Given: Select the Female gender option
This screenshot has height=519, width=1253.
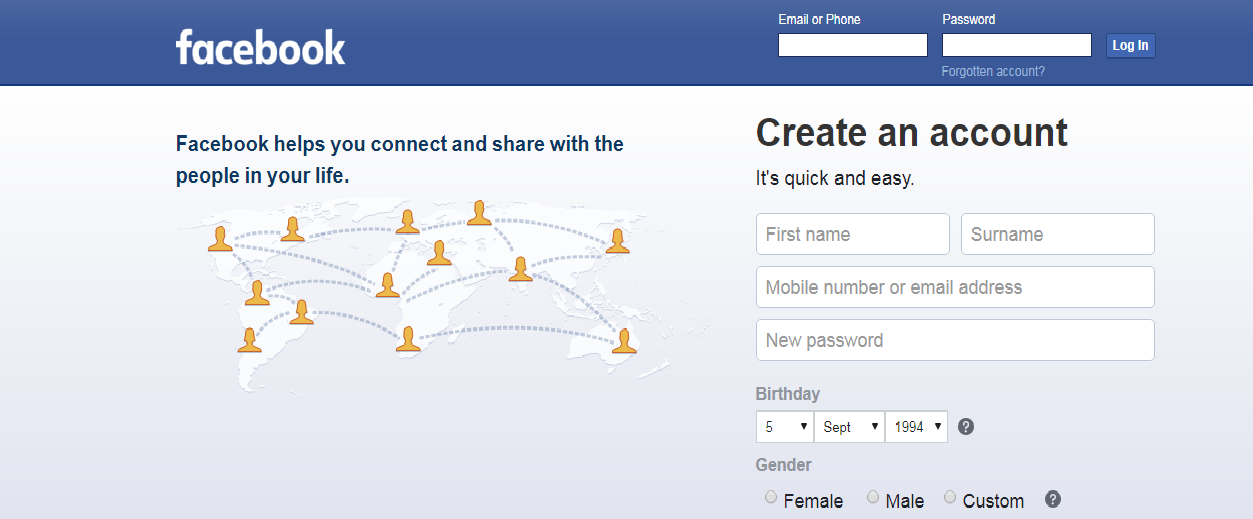Looking at the screenshot, I should click(771, 497).
